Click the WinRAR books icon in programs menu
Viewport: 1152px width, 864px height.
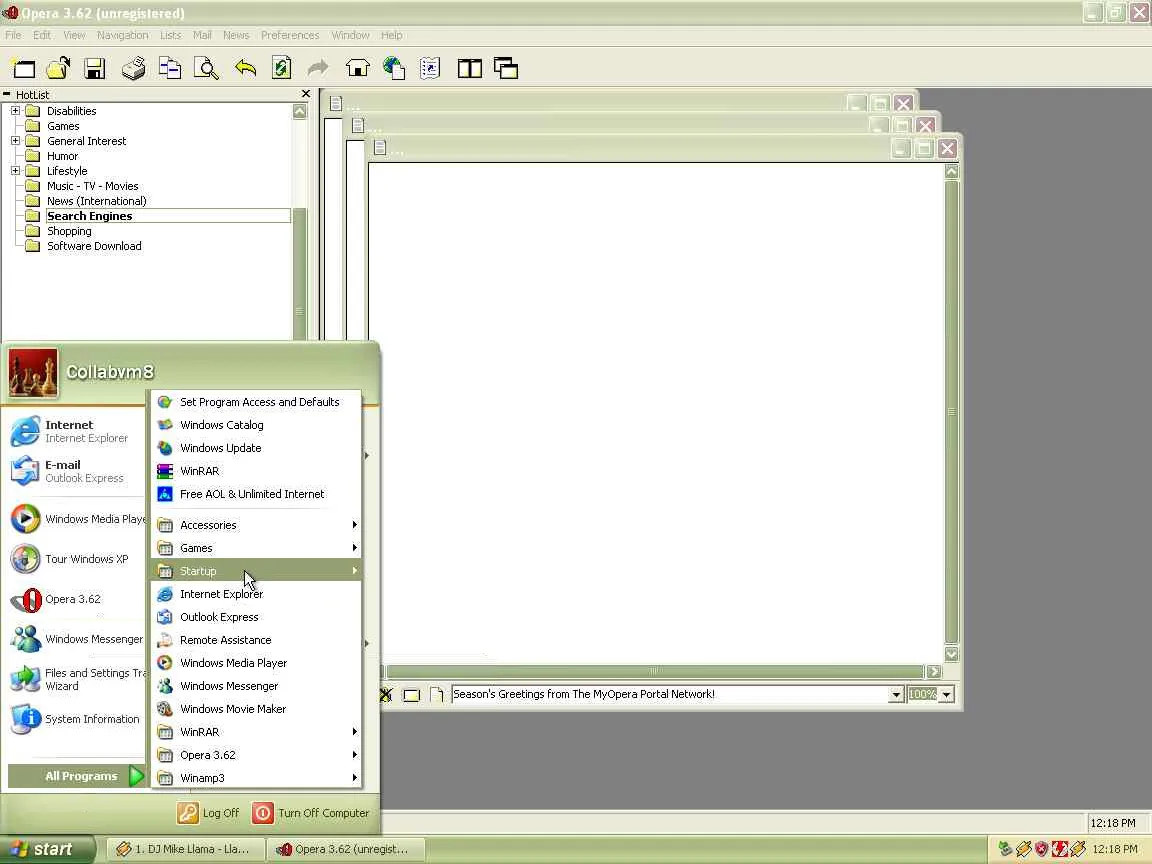(x=165, y=471)
